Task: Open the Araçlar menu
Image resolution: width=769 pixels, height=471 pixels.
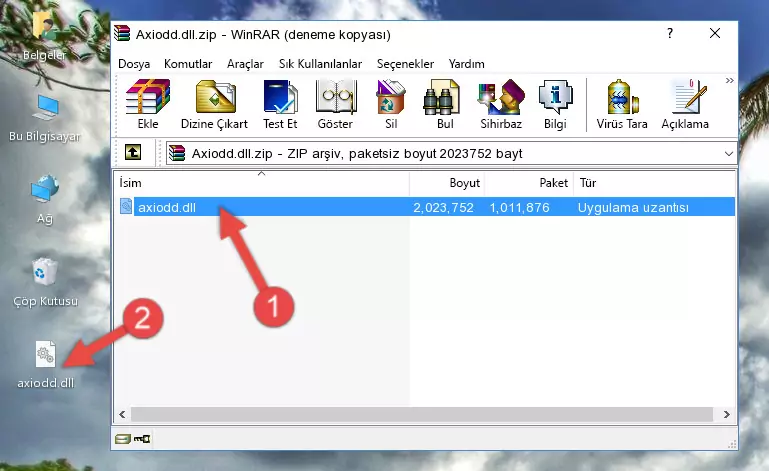Action: click(245, 64)
